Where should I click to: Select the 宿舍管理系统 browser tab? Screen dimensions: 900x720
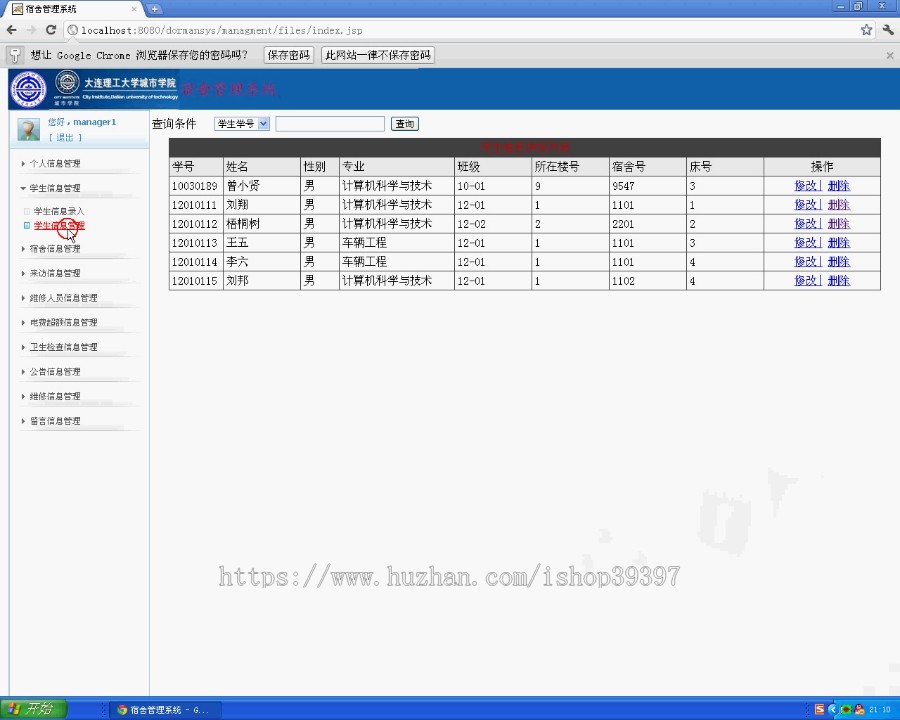click(72, 9)
